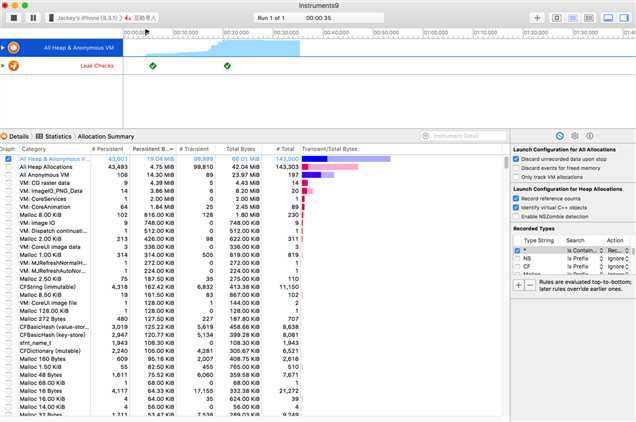Check the CF recorded type rule

(517, 267)
